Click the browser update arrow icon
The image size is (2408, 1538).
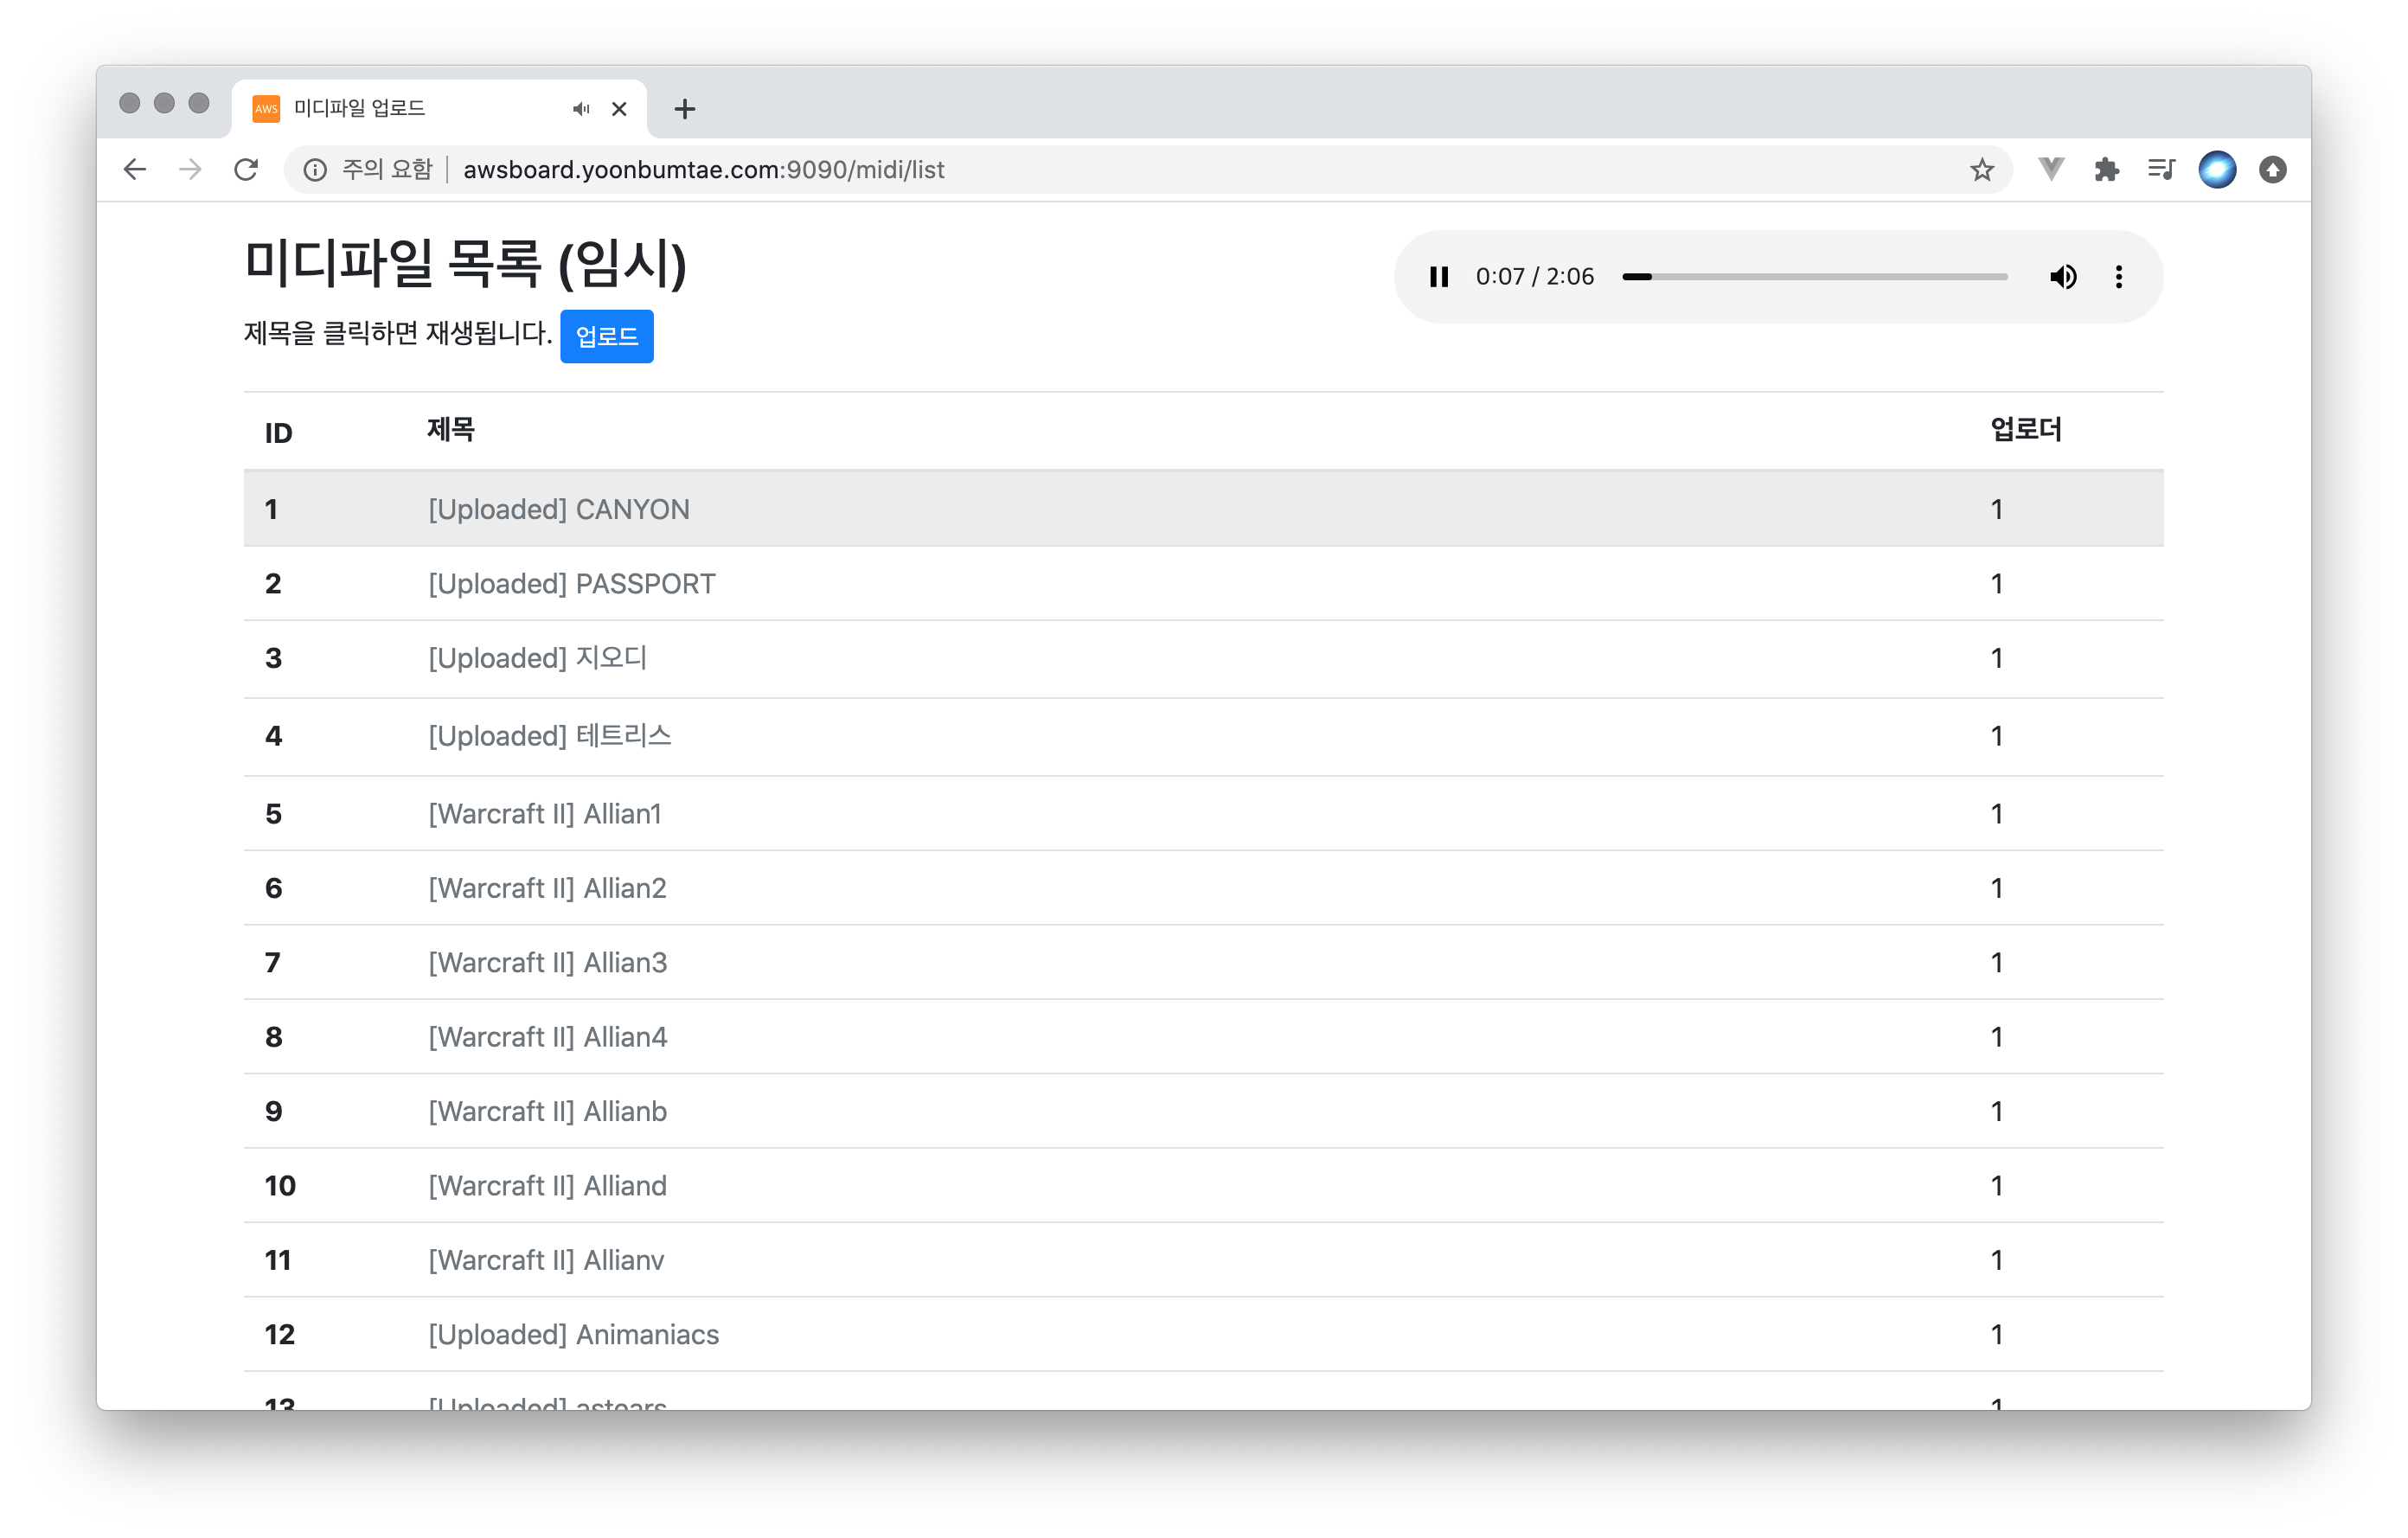click(2272, 170)
